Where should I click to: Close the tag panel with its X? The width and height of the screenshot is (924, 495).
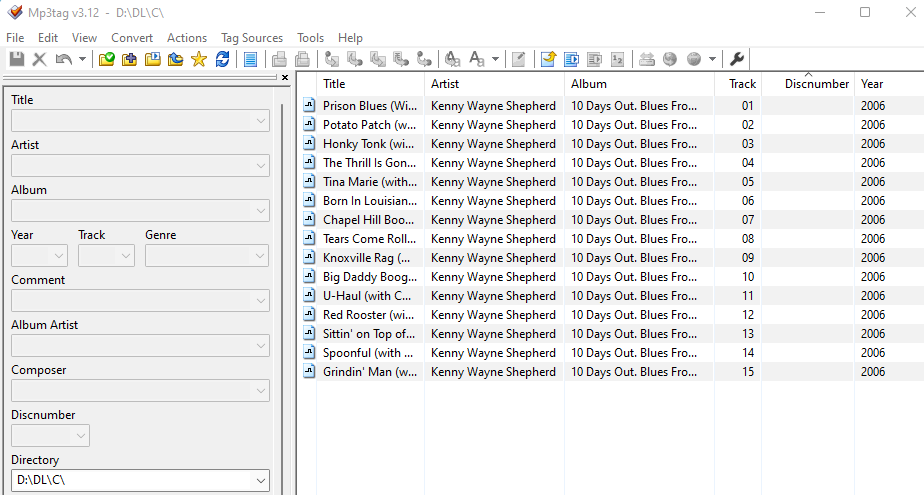point(285,78)
